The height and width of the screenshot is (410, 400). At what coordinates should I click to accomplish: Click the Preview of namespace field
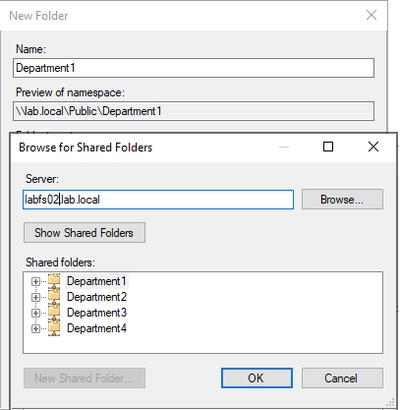click(x=194, y=111)
